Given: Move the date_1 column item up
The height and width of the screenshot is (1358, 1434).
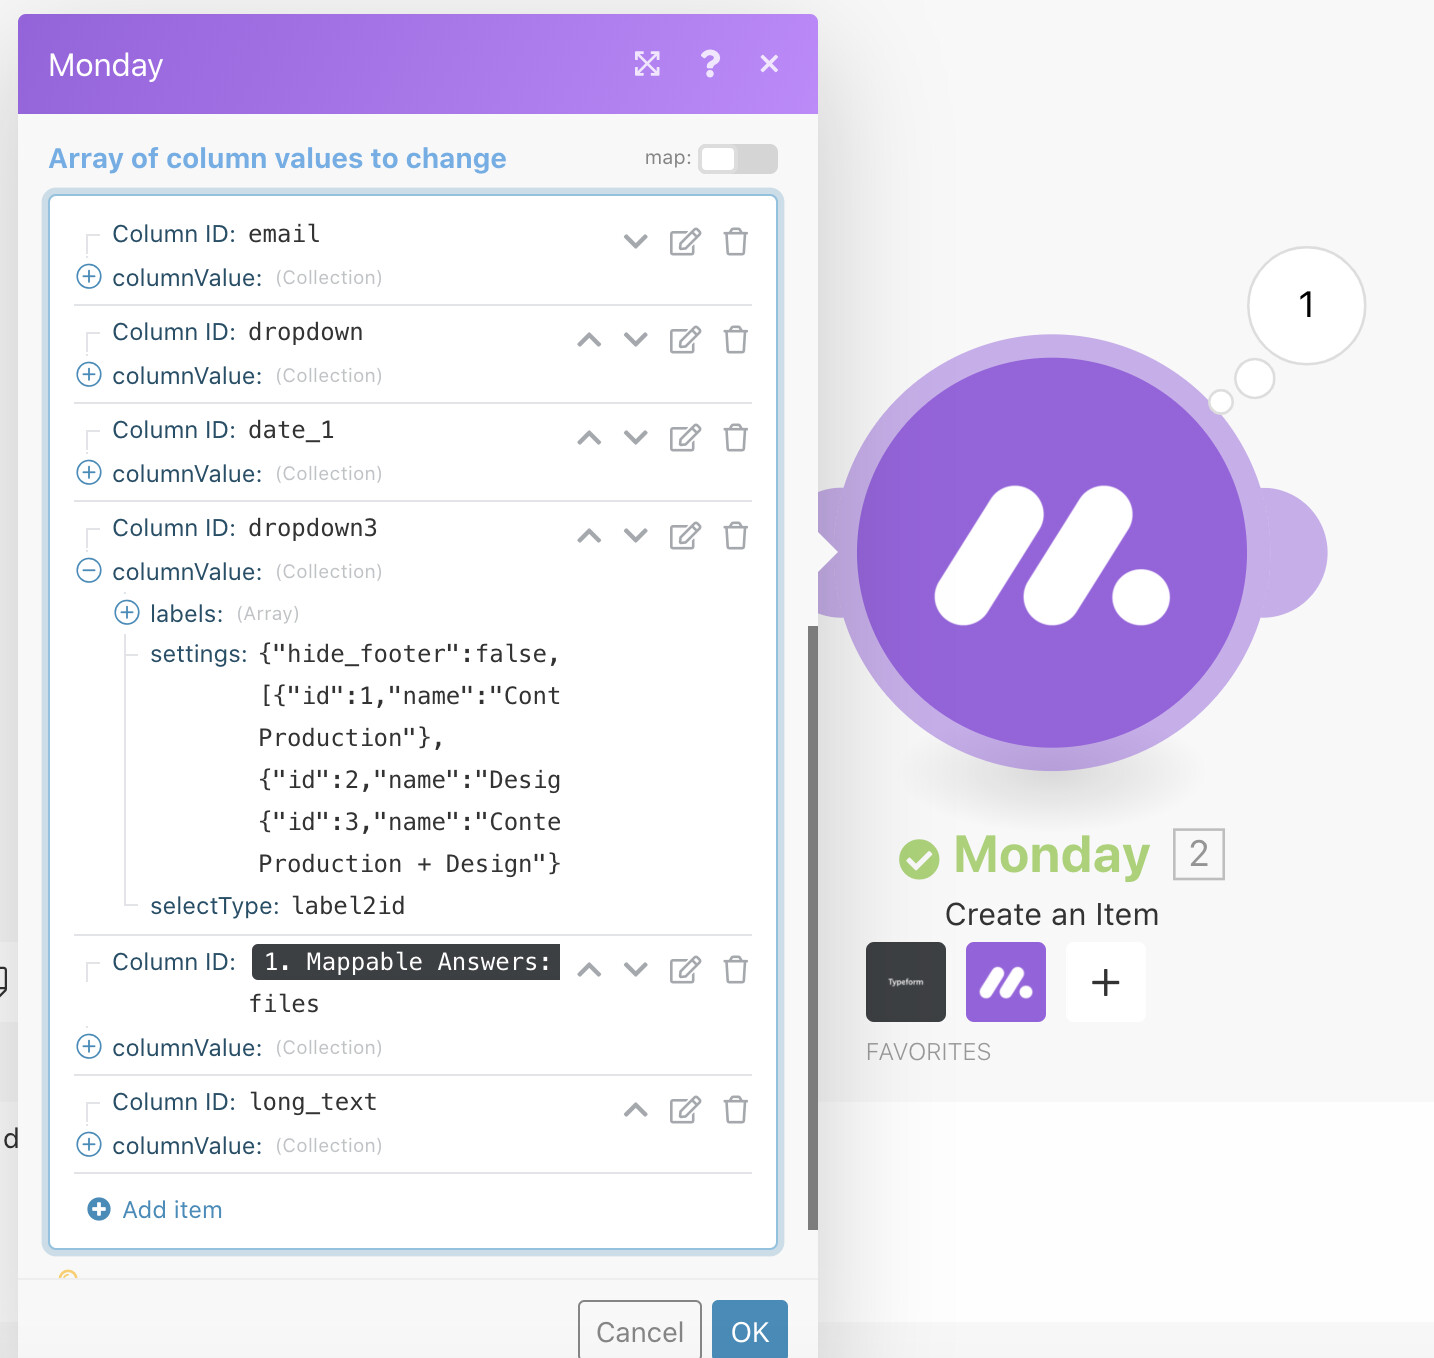Looking at the screenshot, I should 589,437.
